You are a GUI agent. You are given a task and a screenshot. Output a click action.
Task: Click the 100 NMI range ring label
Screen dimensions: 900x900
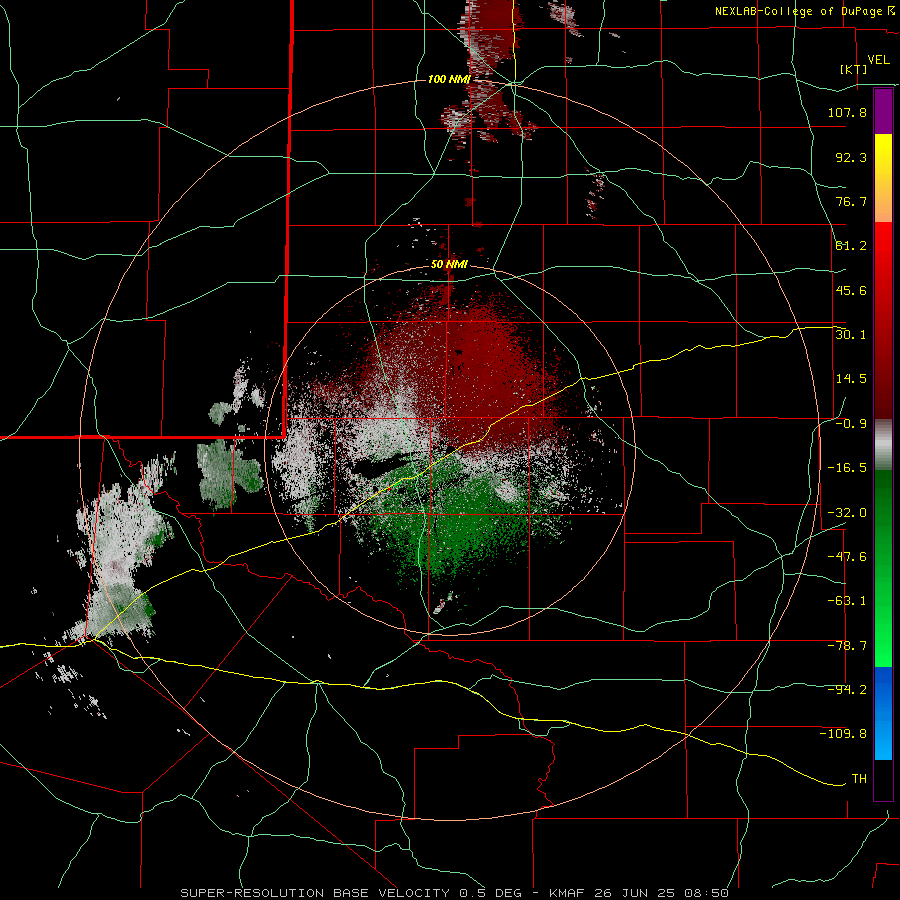pyautogui.click(x=449, y=79)
